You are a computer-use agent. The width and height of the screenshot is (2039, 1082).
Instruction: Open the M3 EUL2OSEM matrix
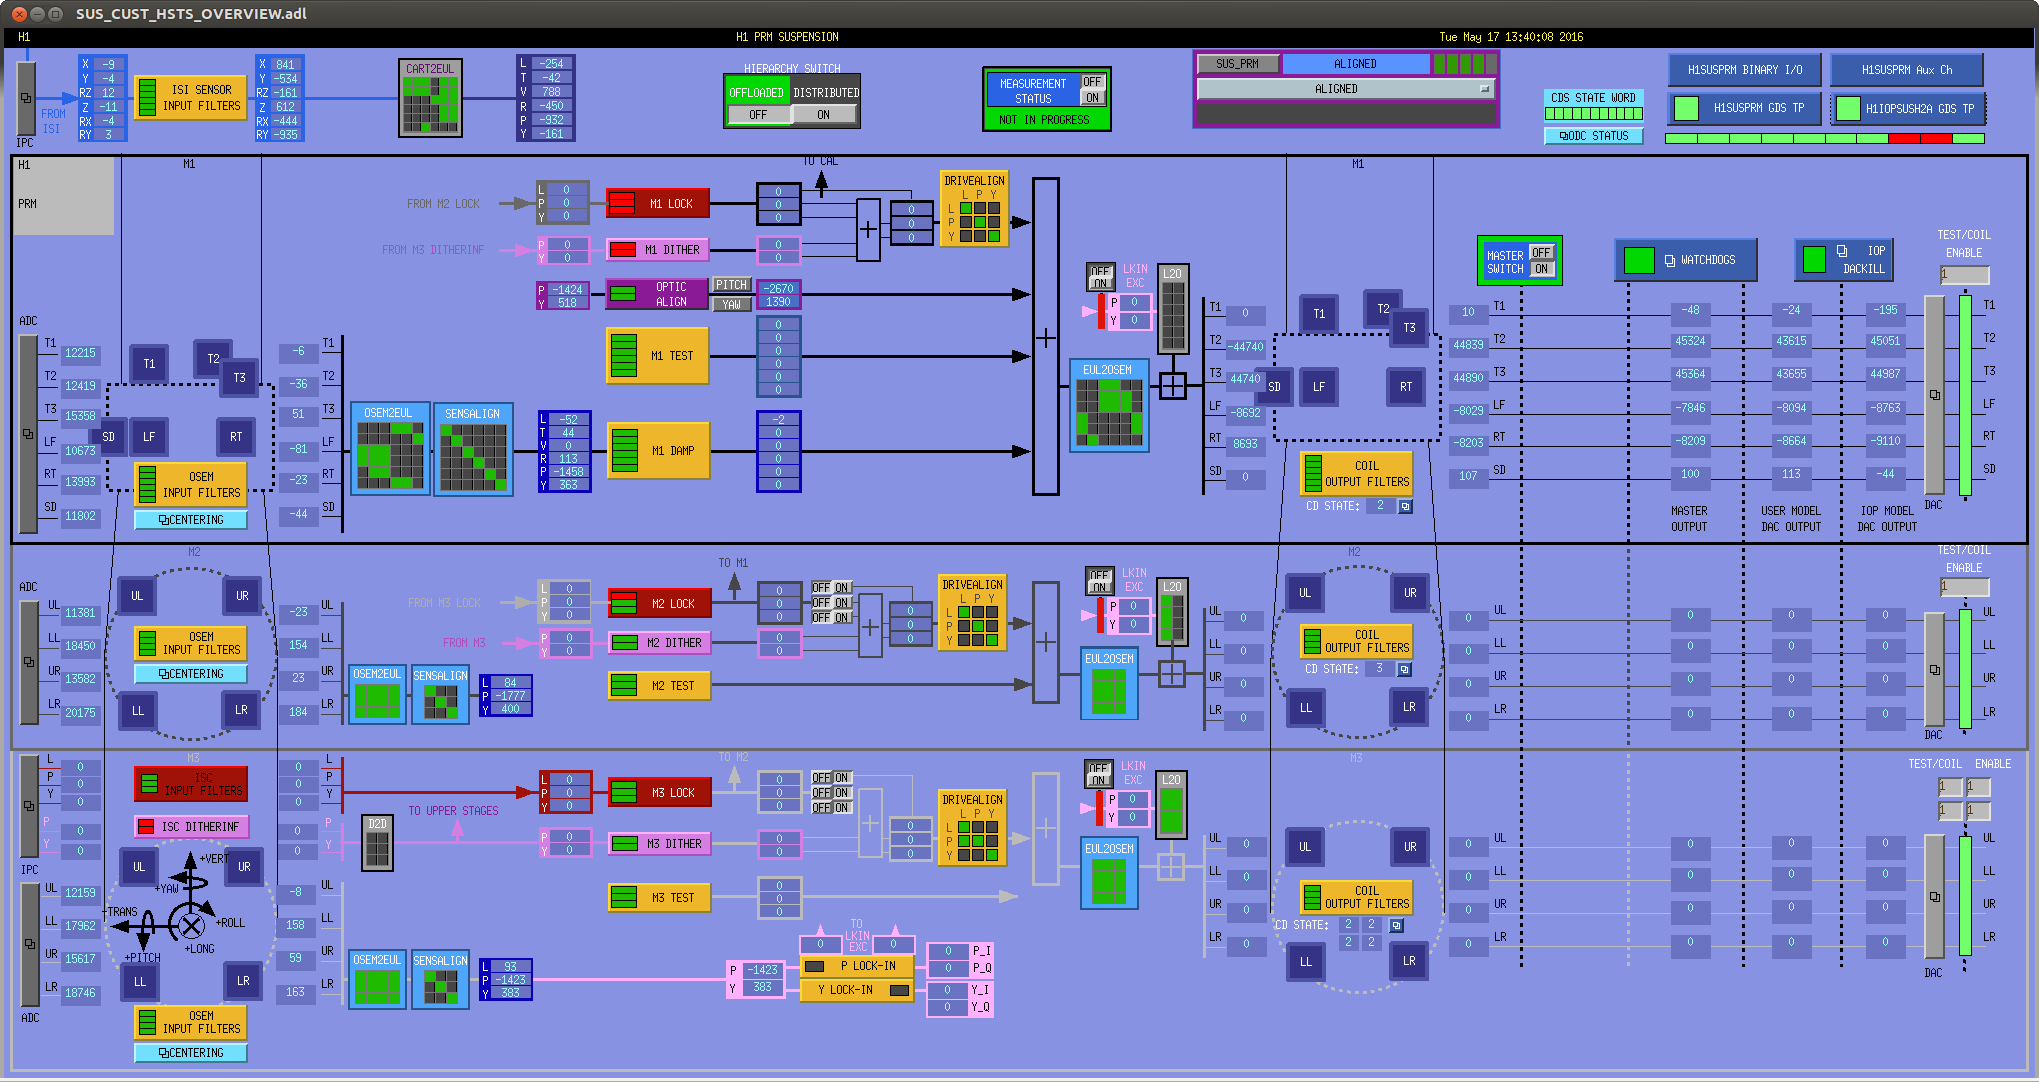coord(1109,874)
